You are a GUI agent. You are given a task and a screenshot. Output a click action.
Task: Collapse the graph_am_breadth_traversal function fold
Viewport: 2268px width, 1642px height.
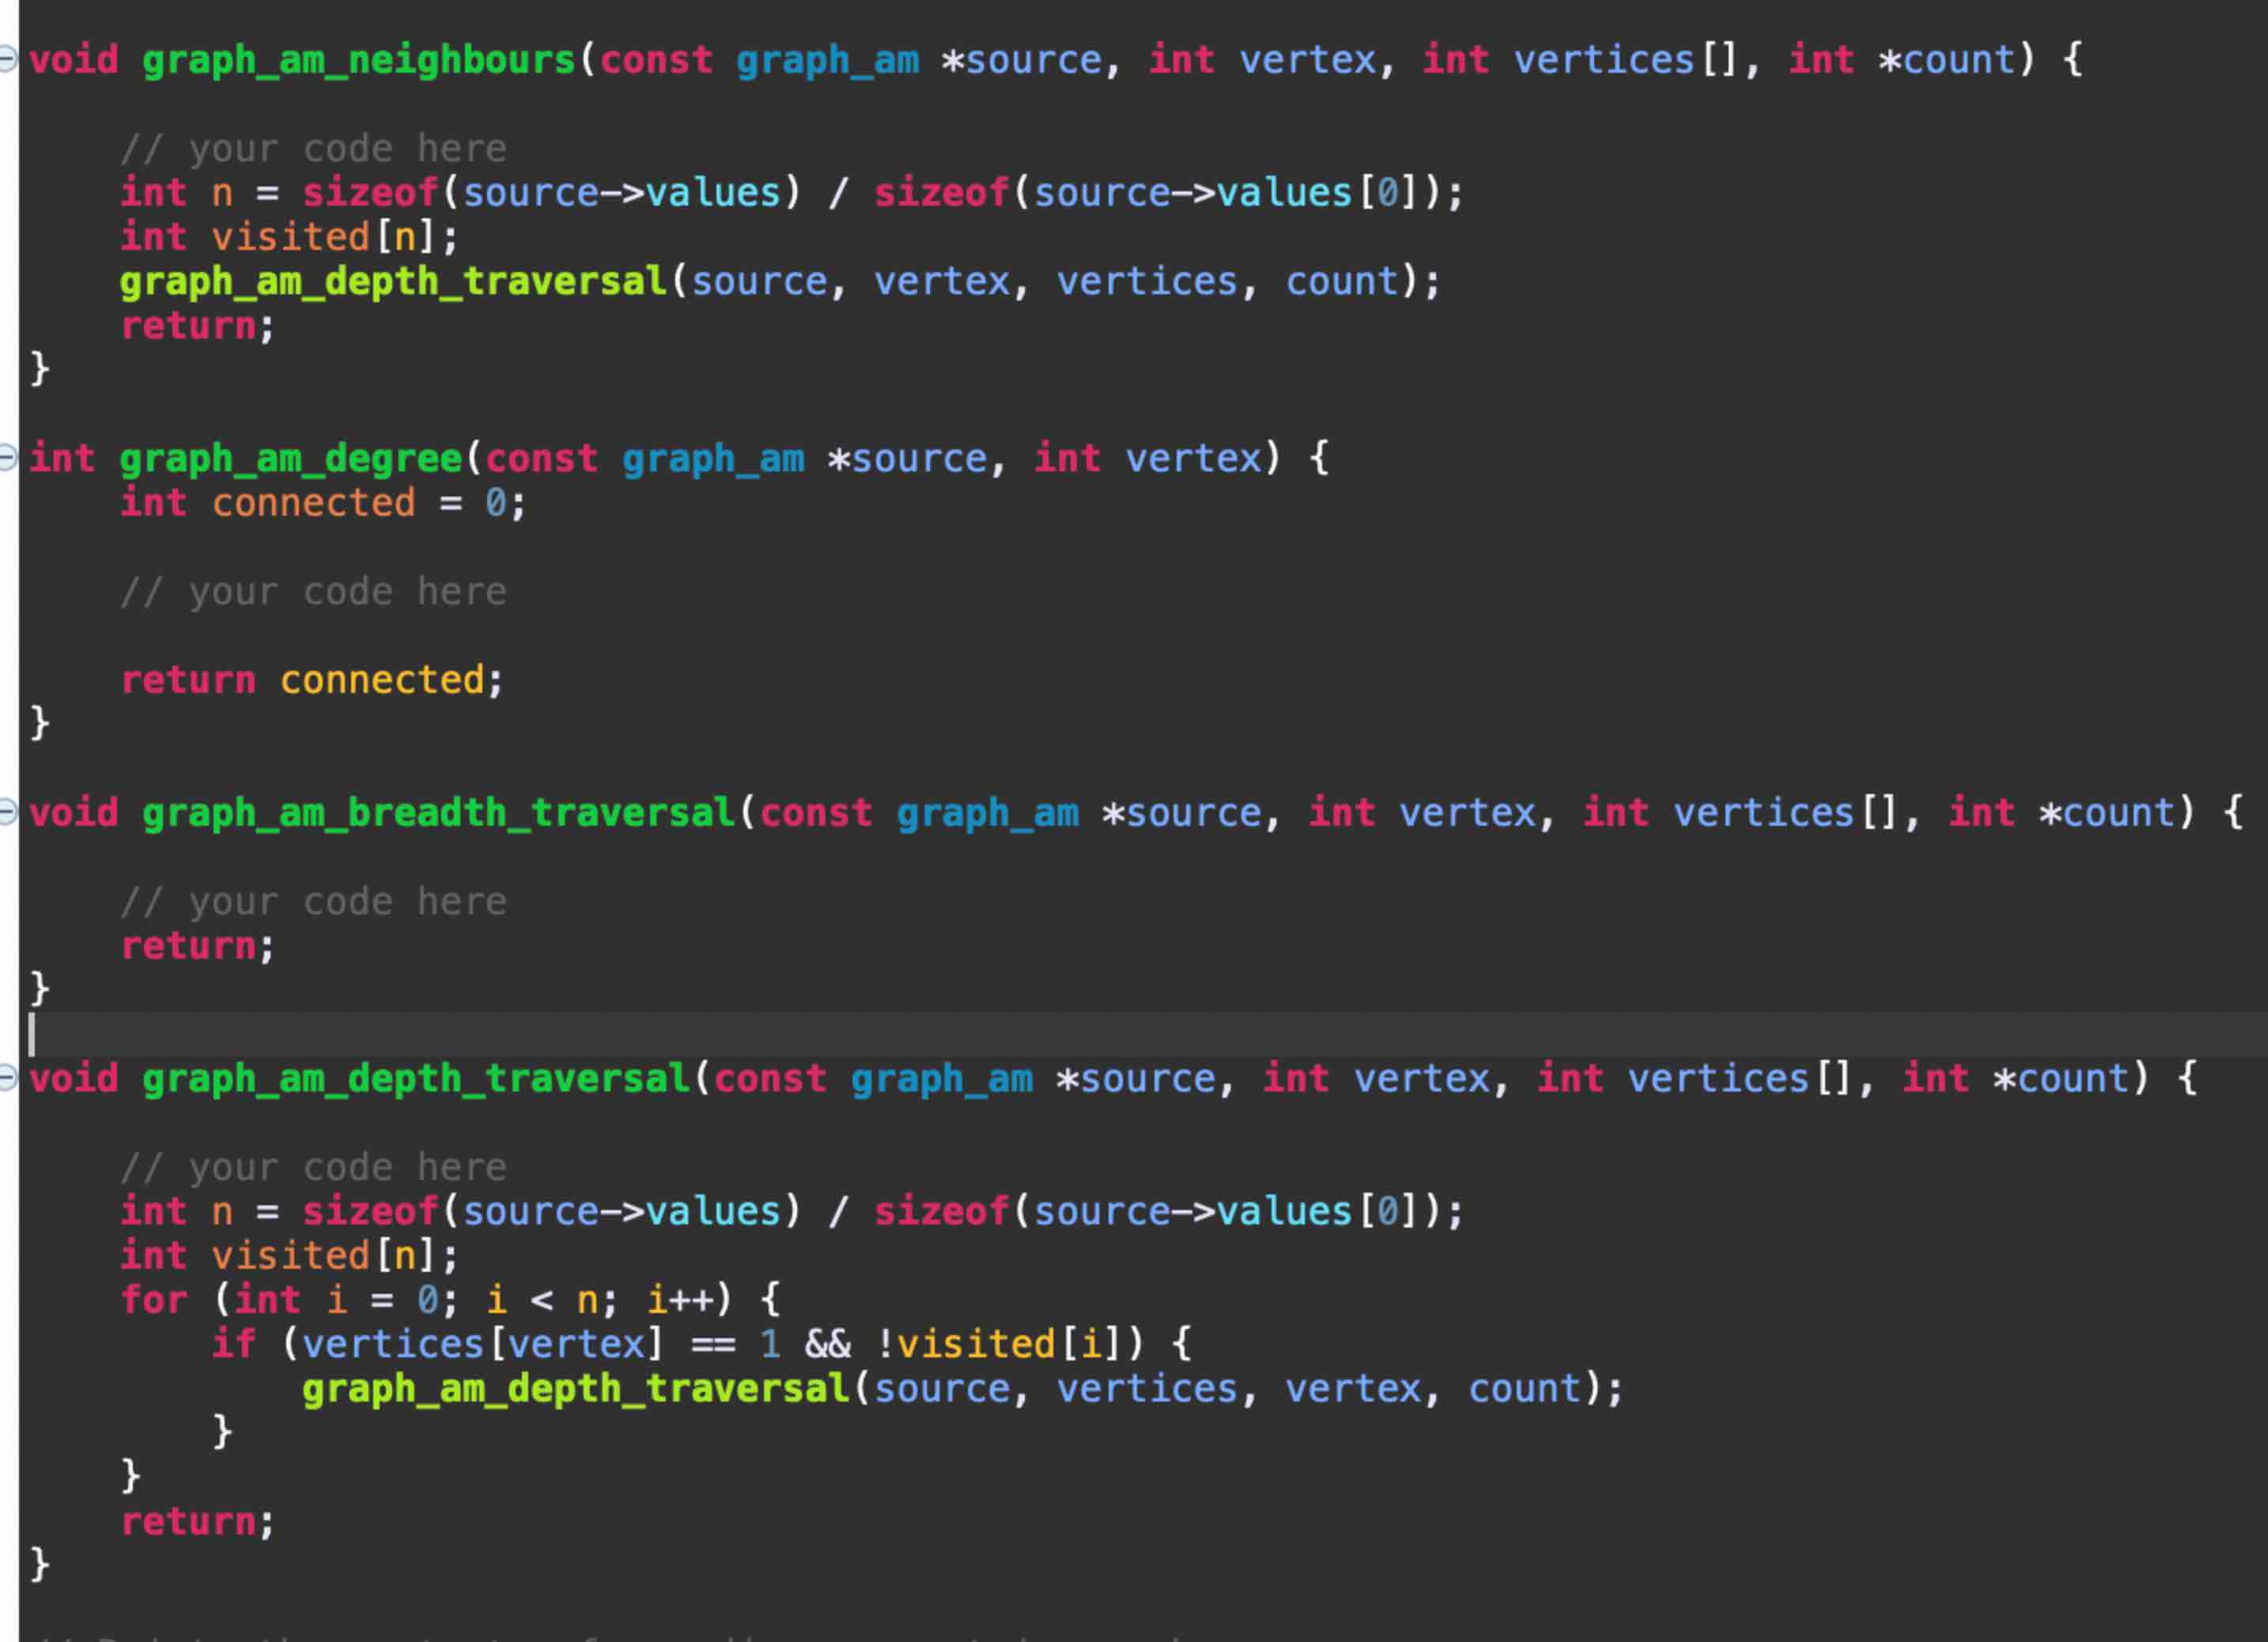coord(8,812)
